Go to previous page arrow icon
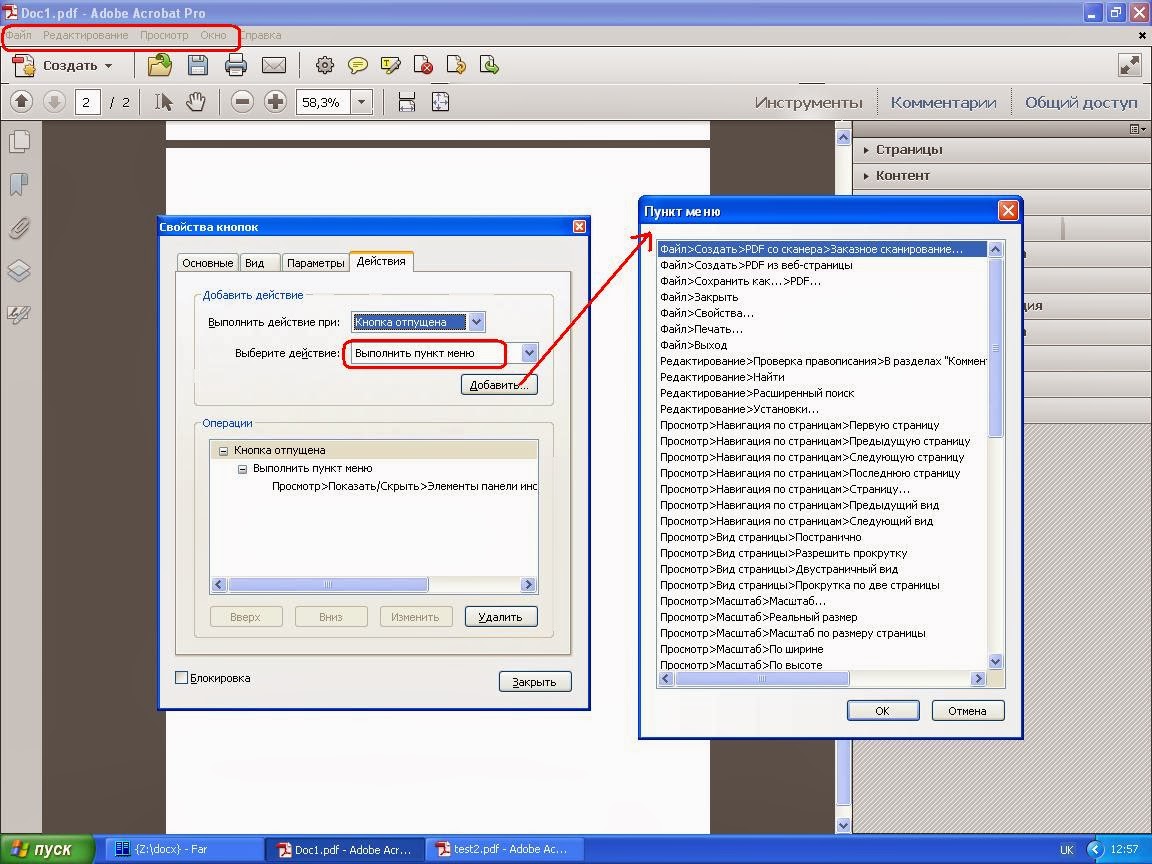 click(21, 101)
